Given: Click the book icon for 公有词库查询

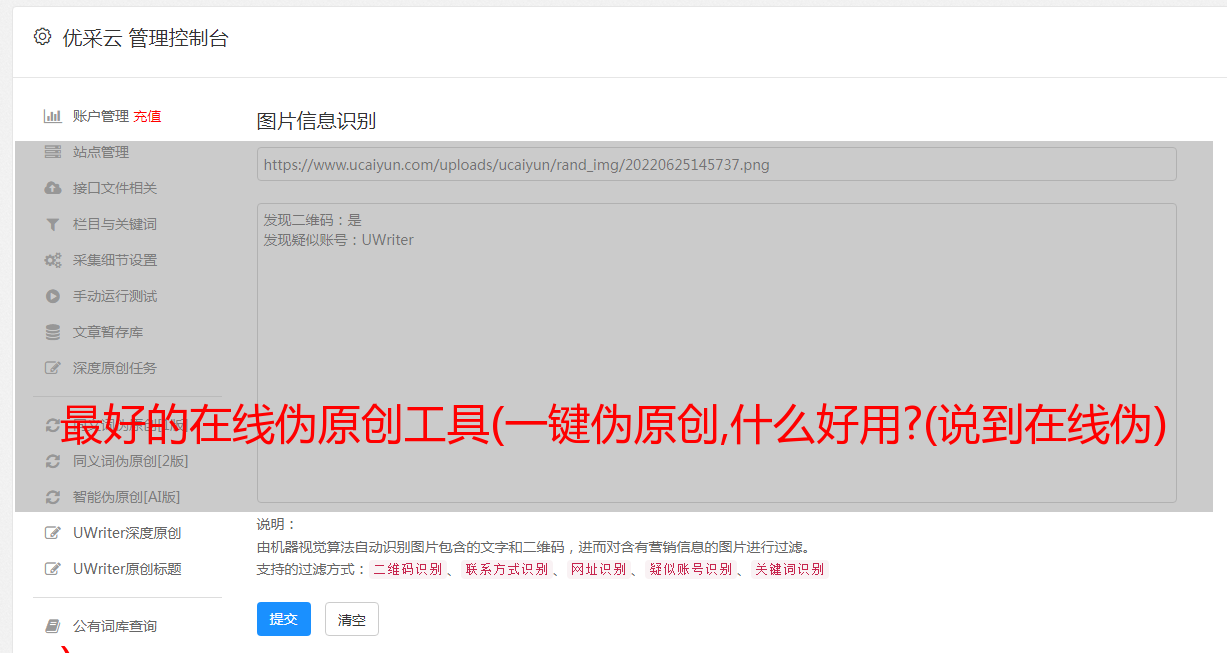Looking at the screenshot, I should pyautogui.click(x=53, y=626).
